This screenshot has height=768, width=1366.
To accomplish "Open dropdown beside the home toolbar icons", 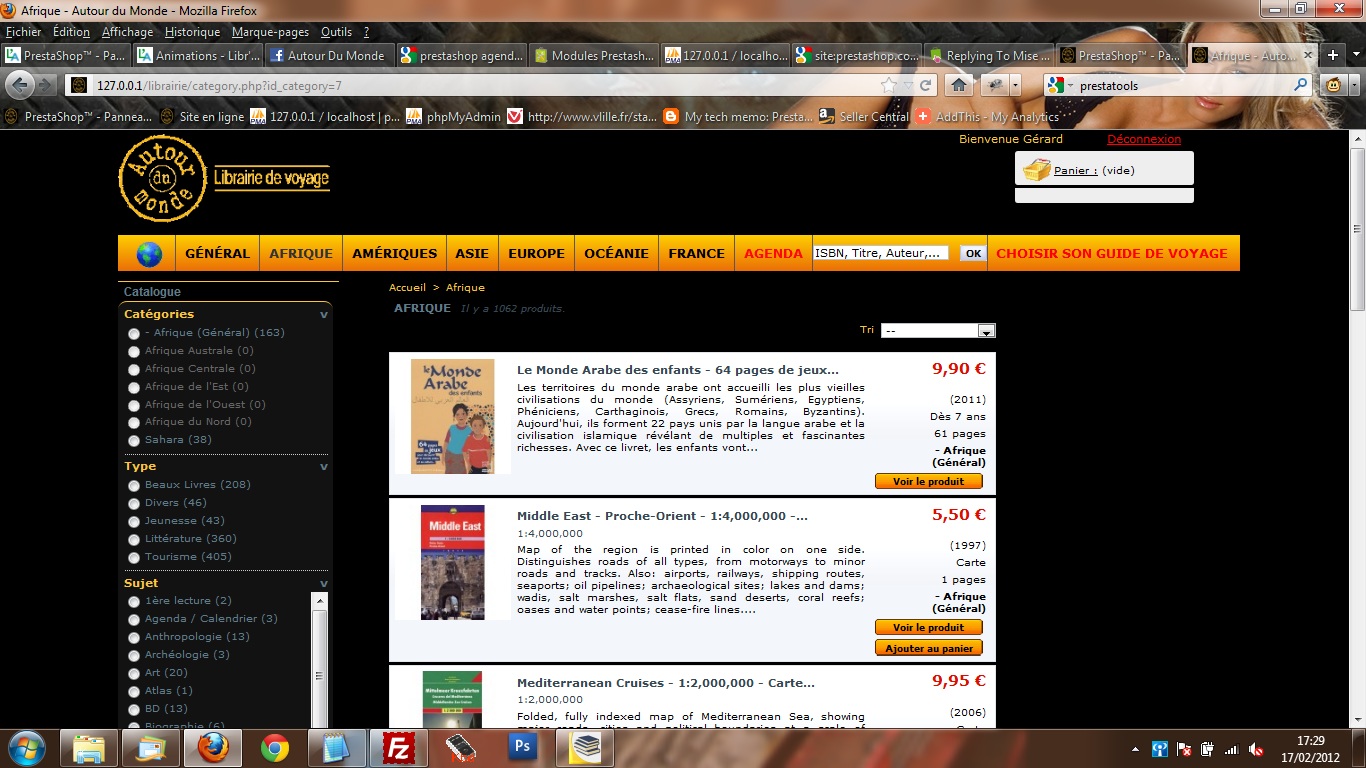I will click(x=1016, y=85).
